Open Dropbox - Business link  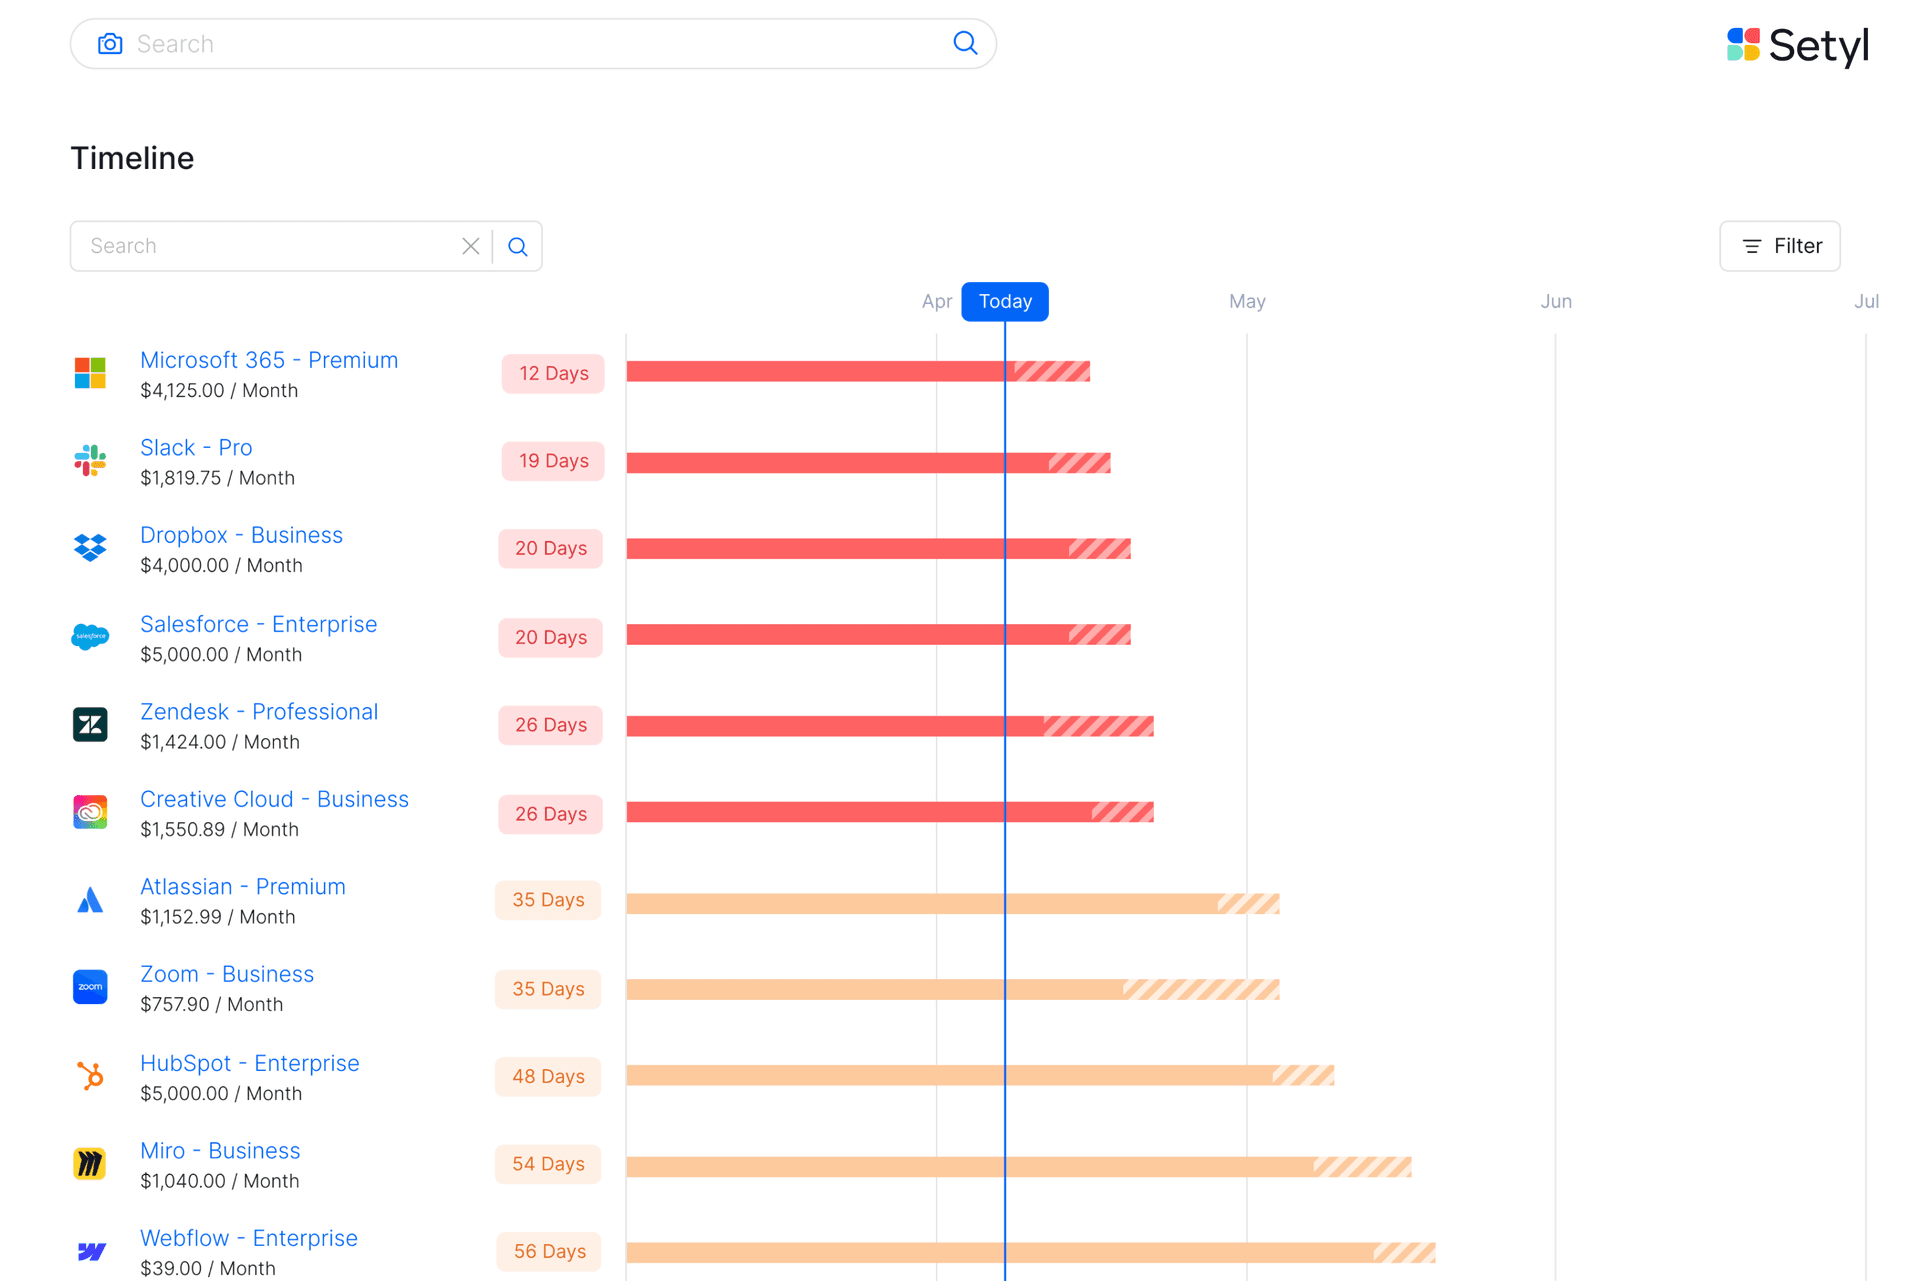tap(241, 535)
